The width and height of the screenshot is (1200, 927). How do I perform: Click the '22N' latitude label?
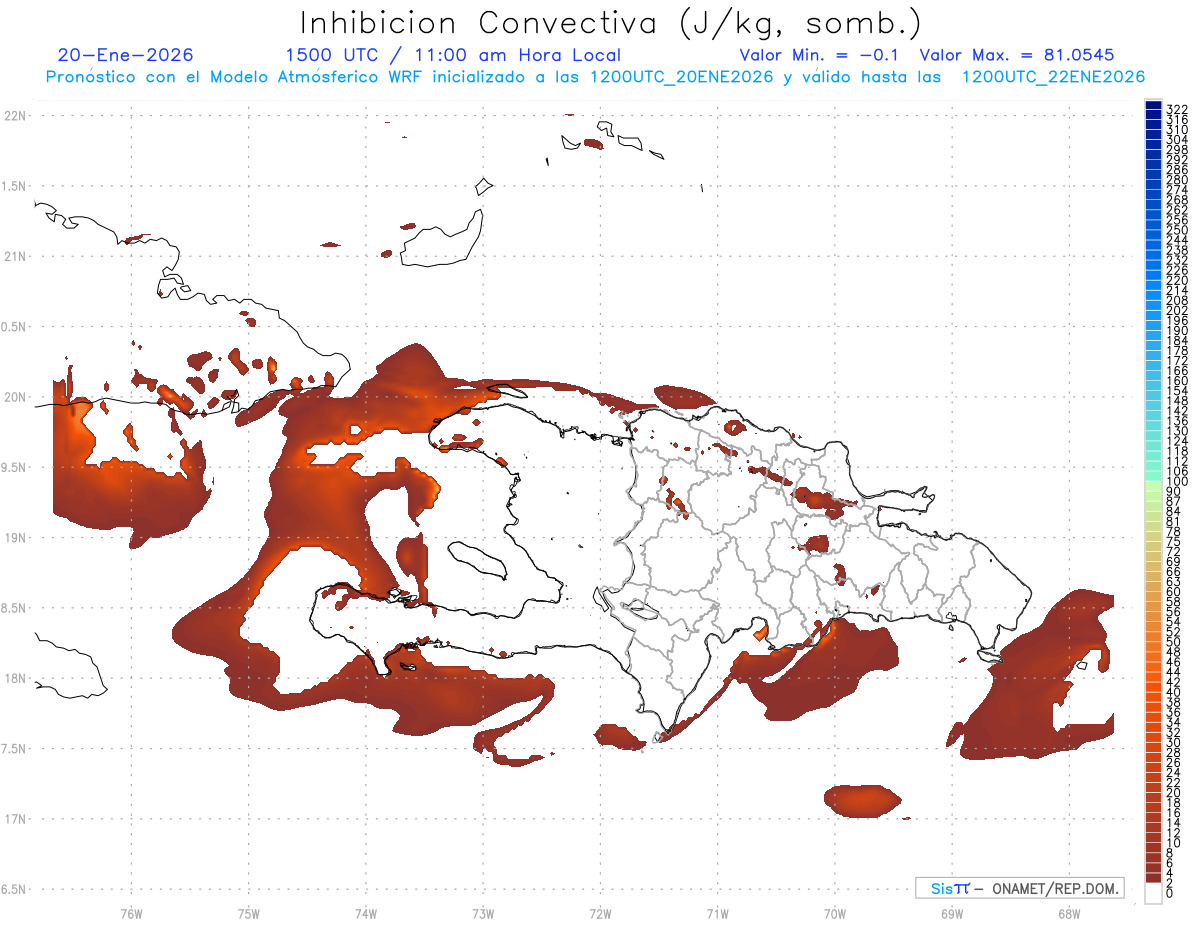point(15,116)
